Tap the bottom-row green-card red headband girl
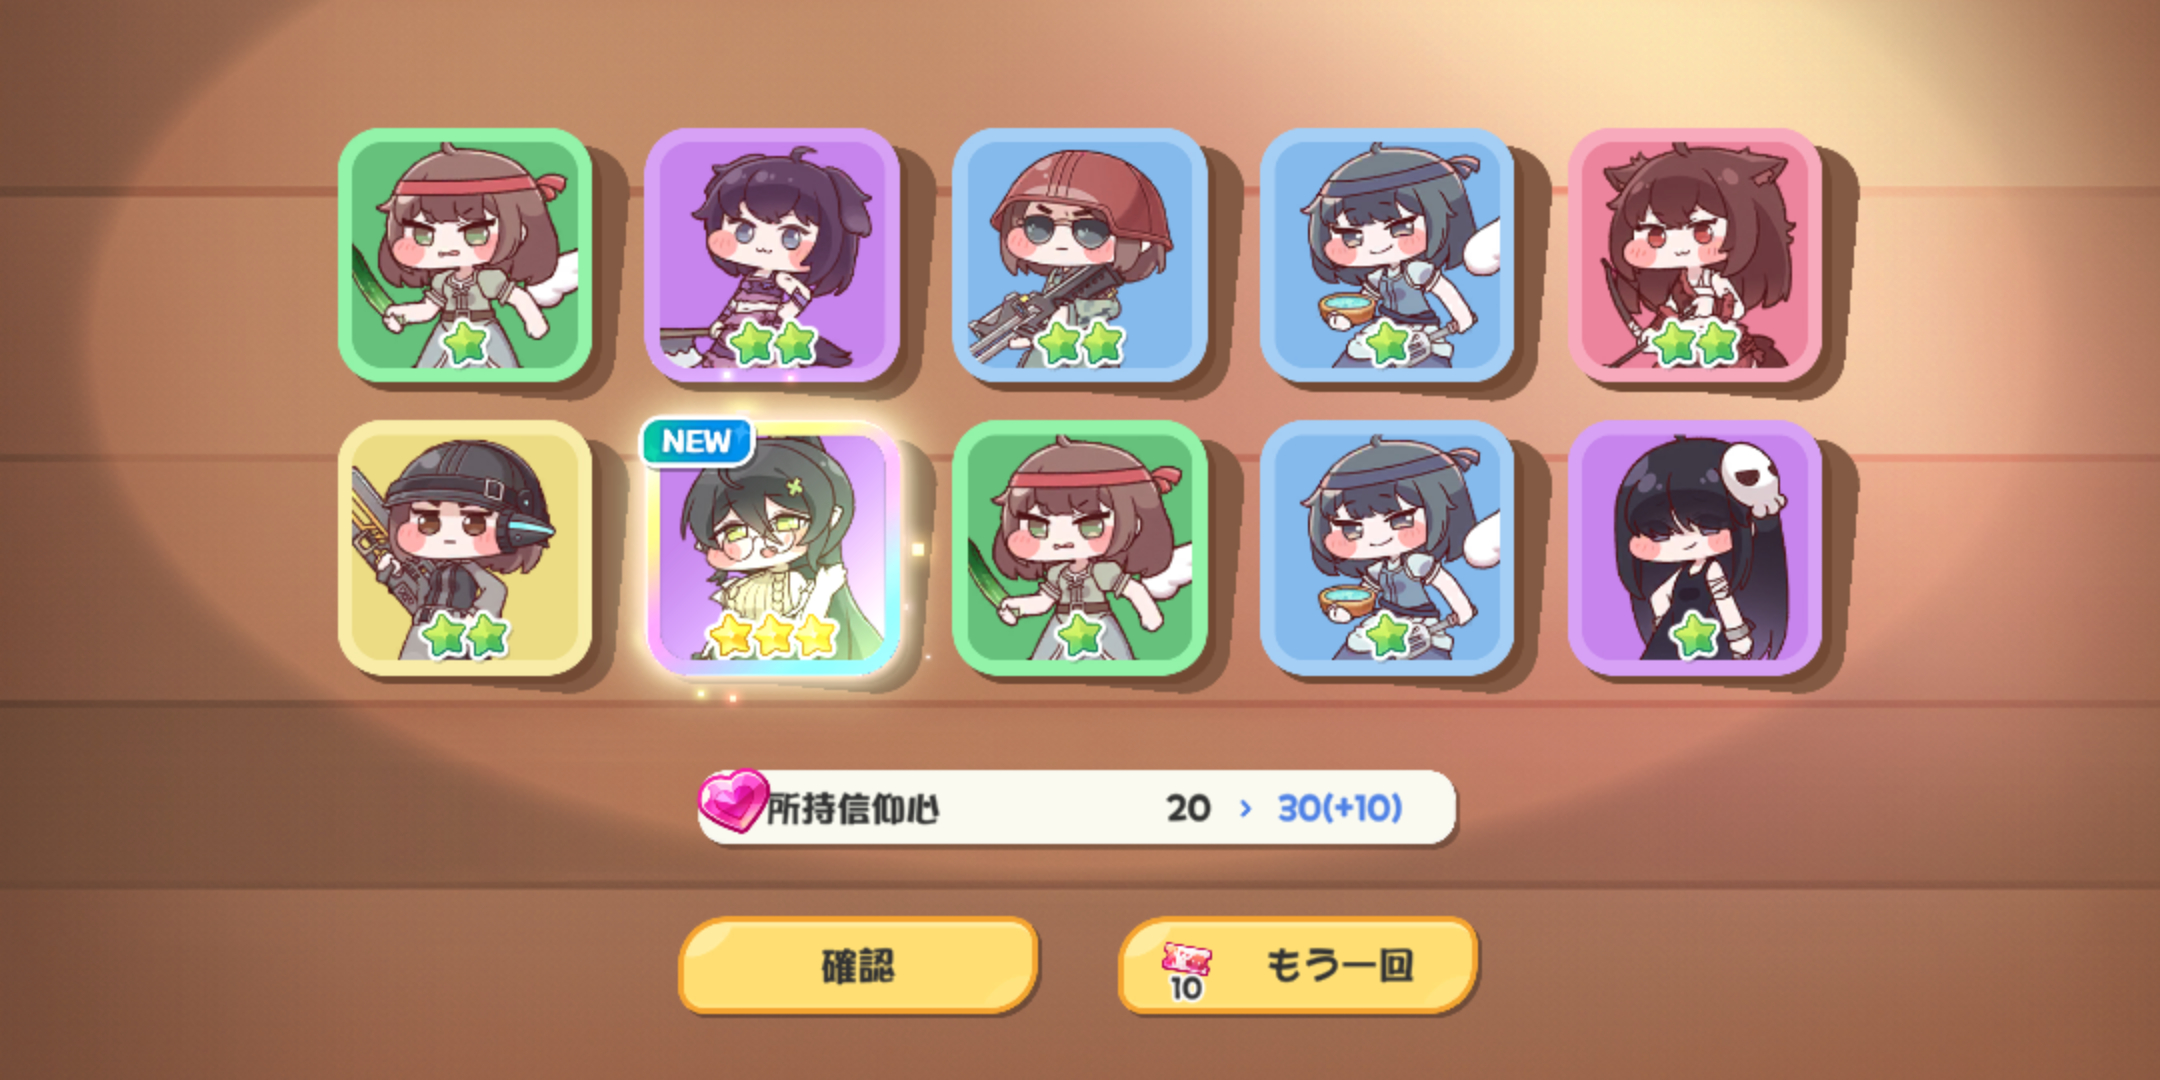The image size is (2160, 1080). (1080, 547)
